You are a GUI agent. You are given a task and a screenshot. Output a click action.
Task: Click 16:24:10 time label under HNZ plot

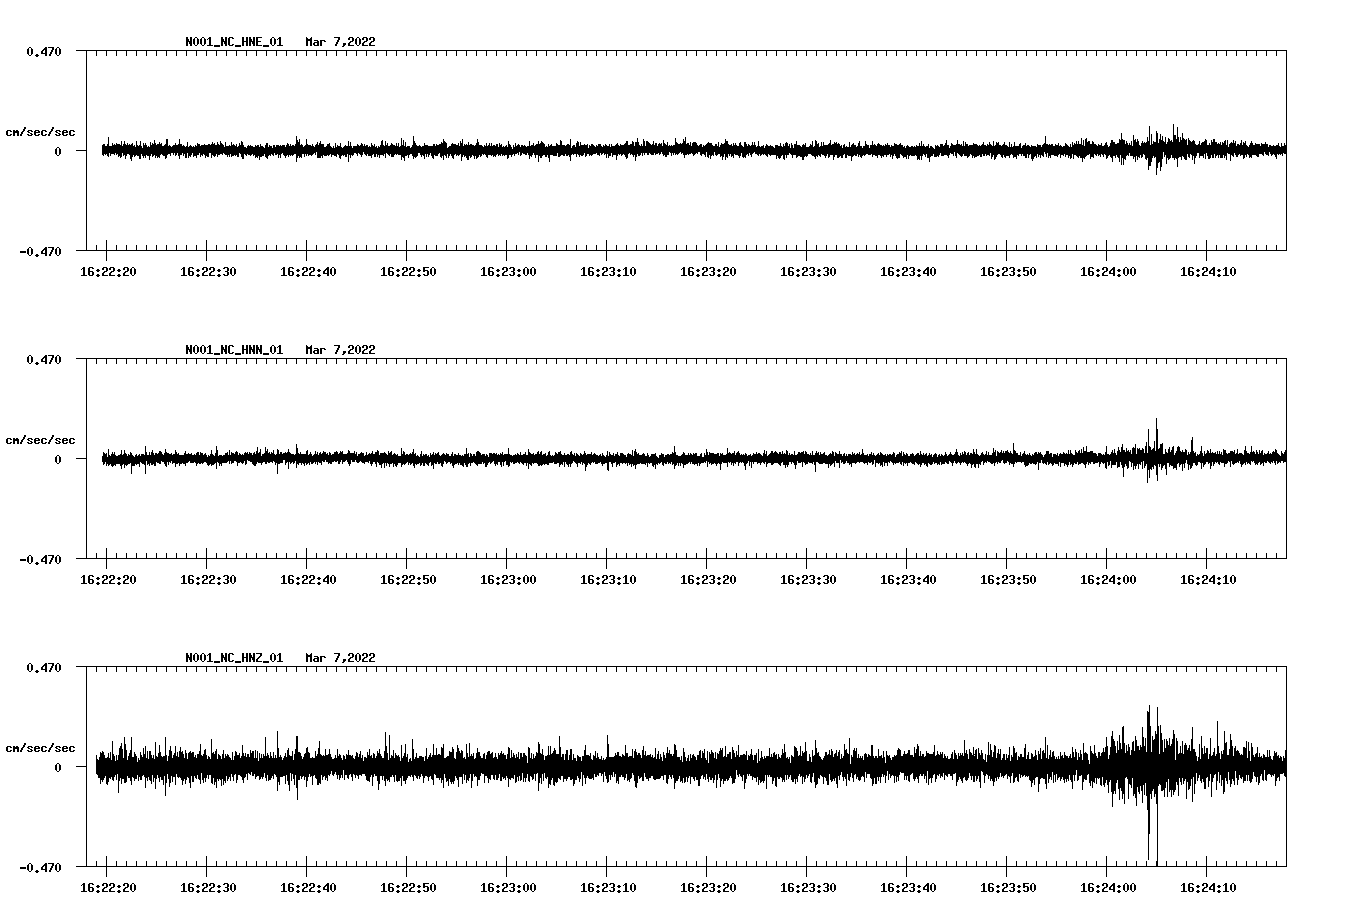[x=1208, y=887]
